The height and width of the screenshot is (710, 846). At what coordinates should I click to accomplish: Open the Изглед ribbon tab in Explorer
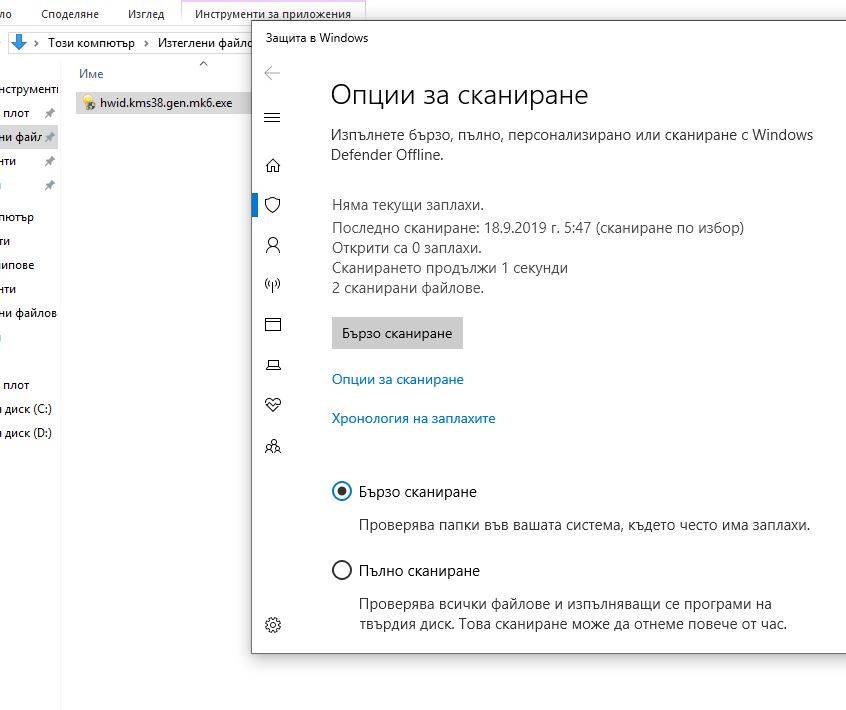[x=146, y=14]
